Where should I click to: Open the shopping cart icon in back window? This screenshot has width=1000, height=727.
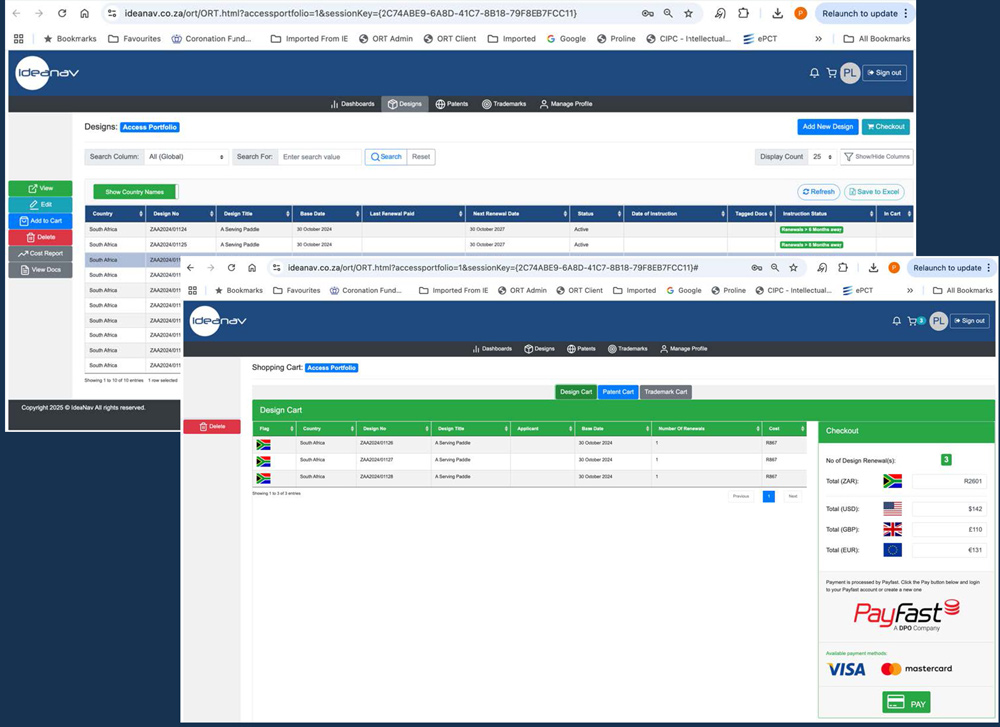tap(832, 73)
